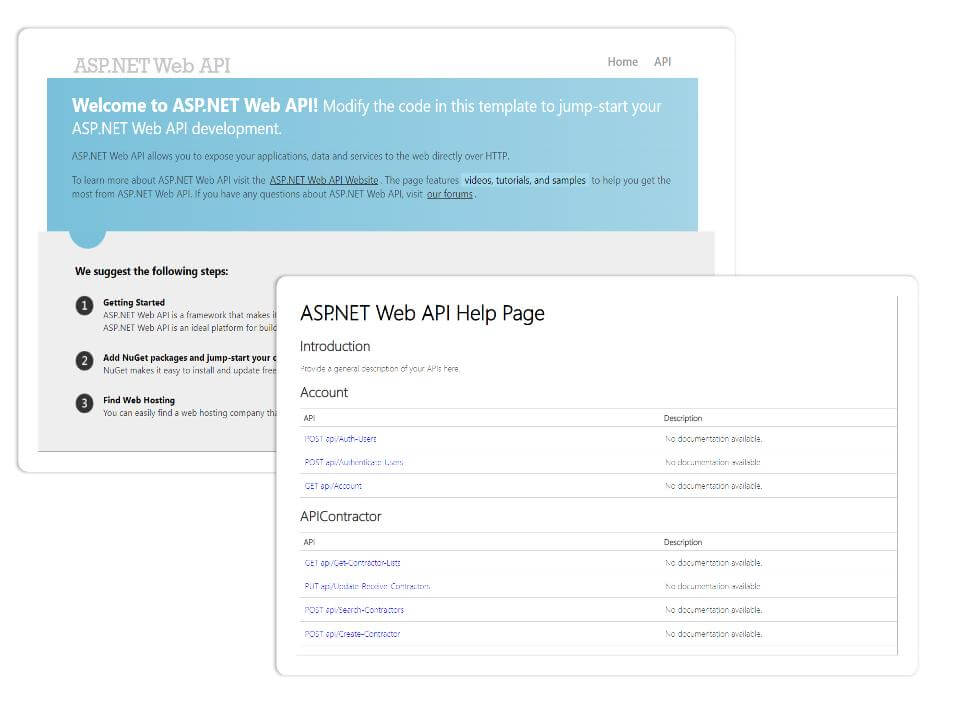Click the step 2 number badge
The image size is (960, 720).
tap(84, 361)
